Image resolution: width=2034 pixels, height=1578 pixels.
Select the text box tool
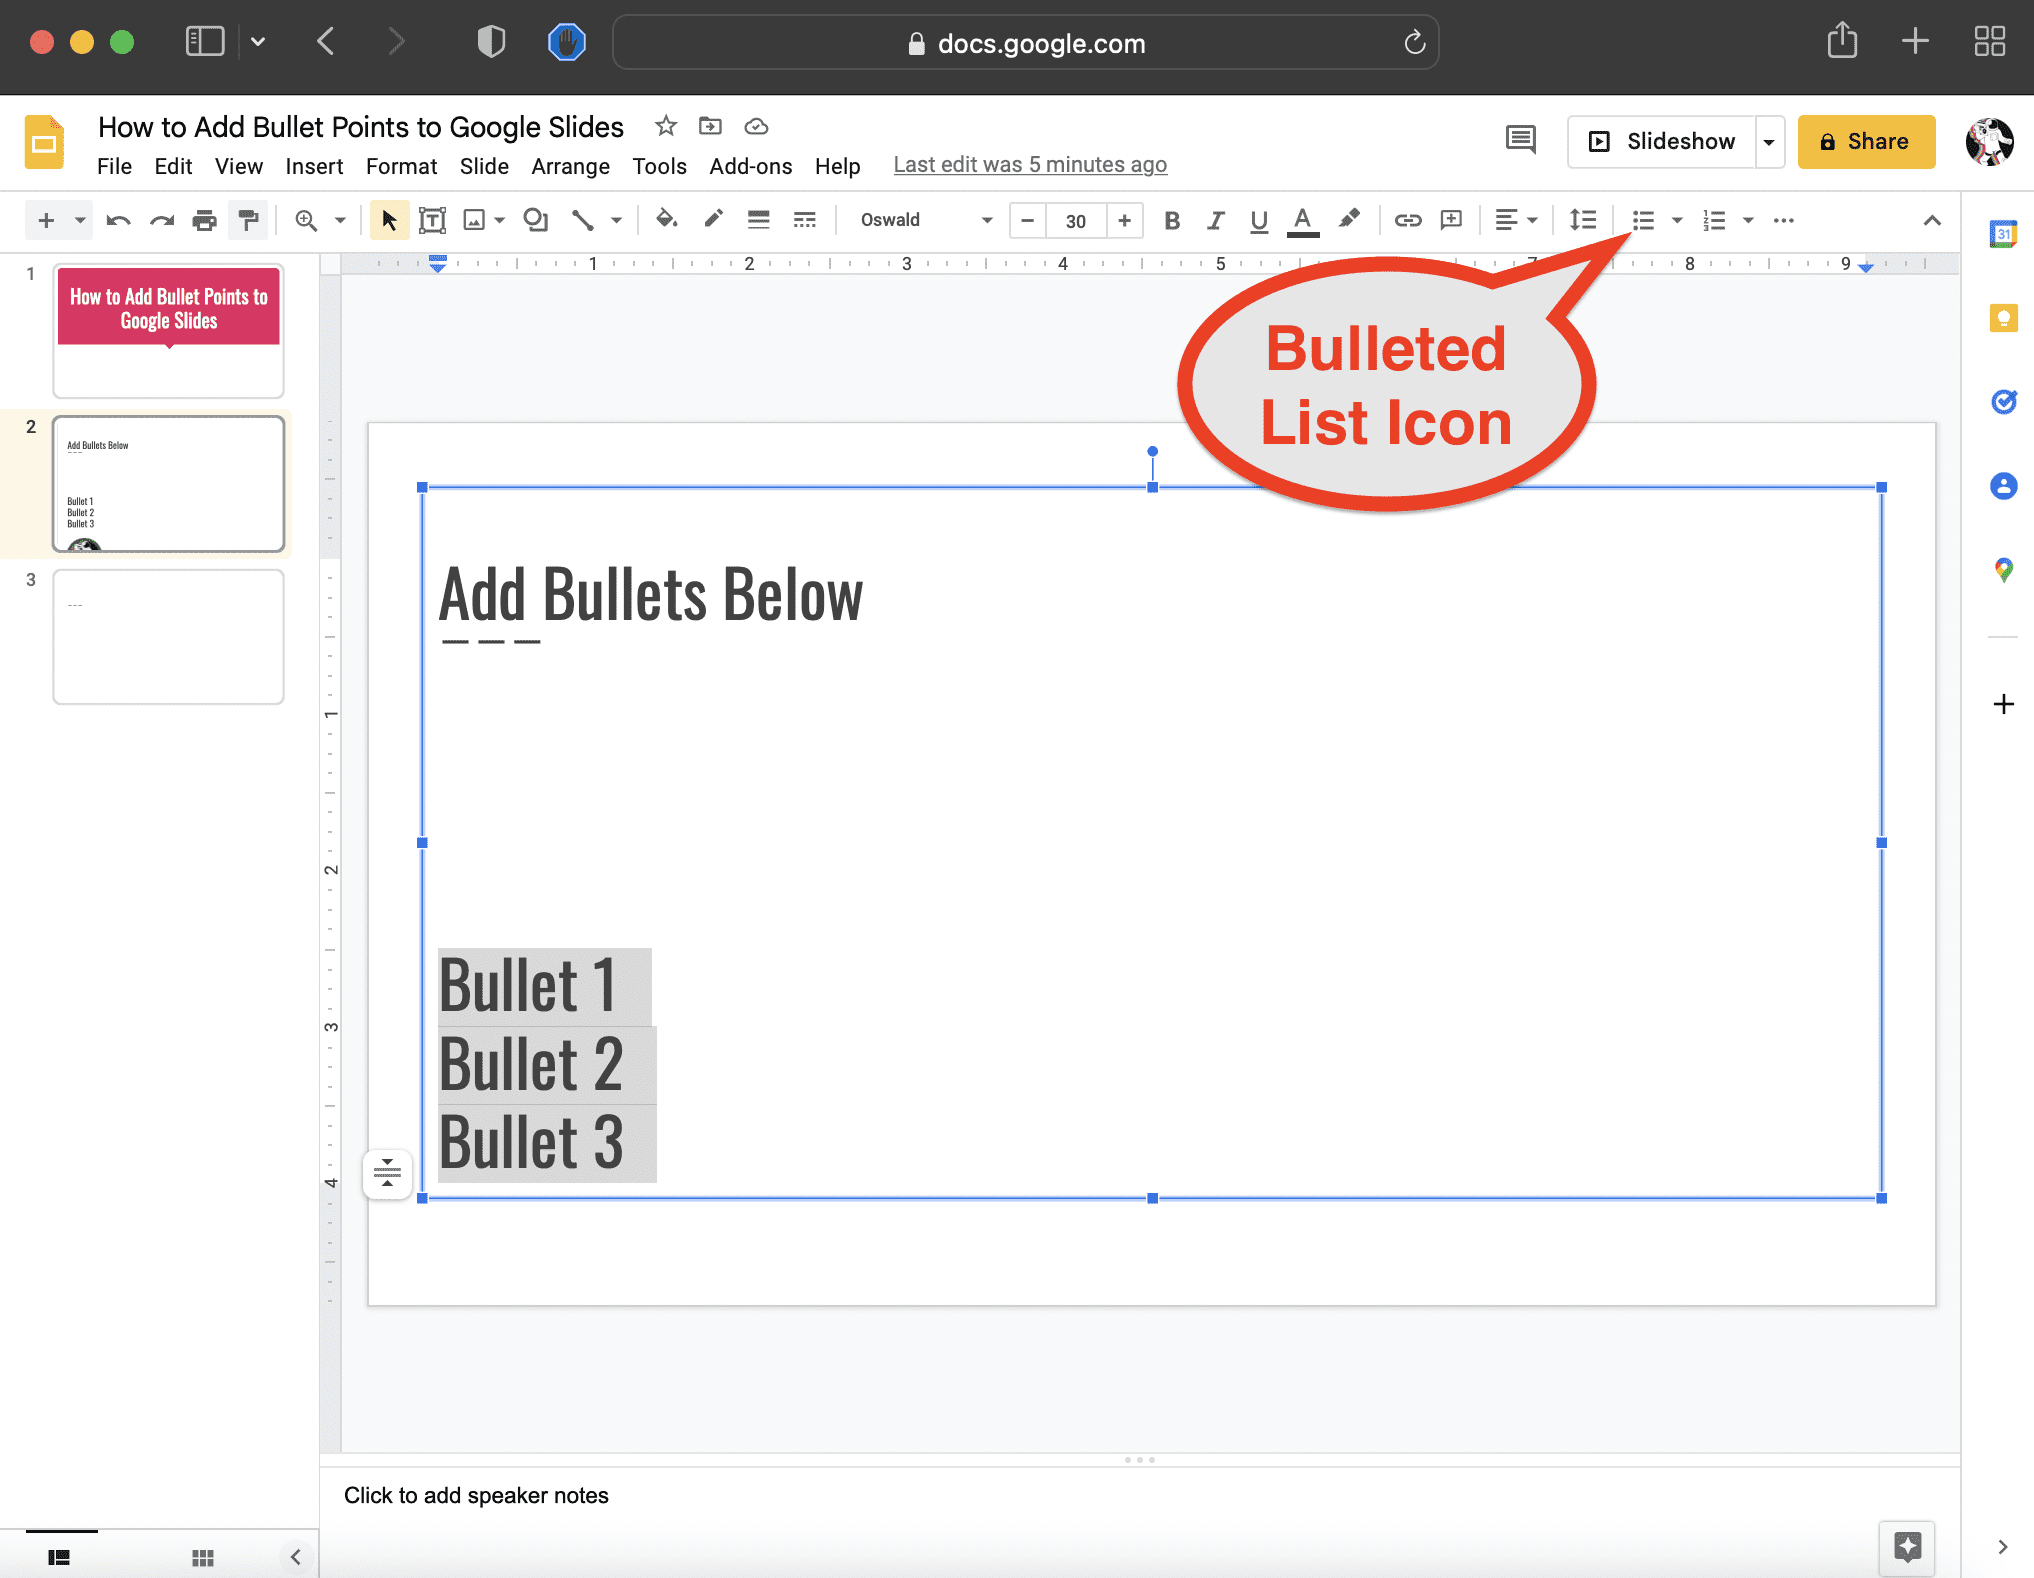[x=432, y=220]
